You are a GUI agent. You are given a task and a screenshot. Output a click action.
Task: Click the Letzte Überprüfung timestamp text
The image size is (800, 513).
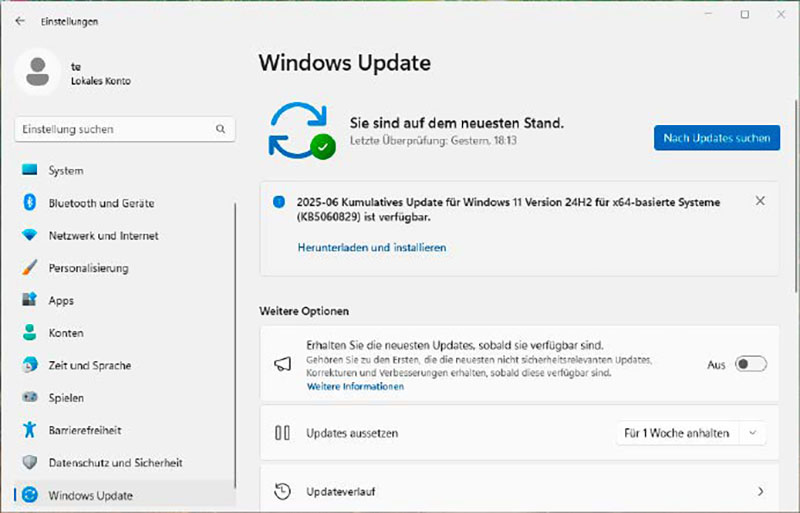433,140
